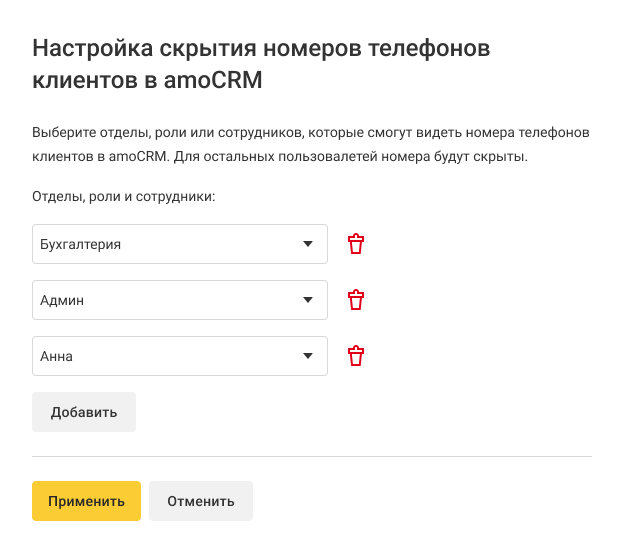The width and height of the screenshot is (624, 553).
Task: Open the Админ dropdown field
Action: (x=180, y=300)
